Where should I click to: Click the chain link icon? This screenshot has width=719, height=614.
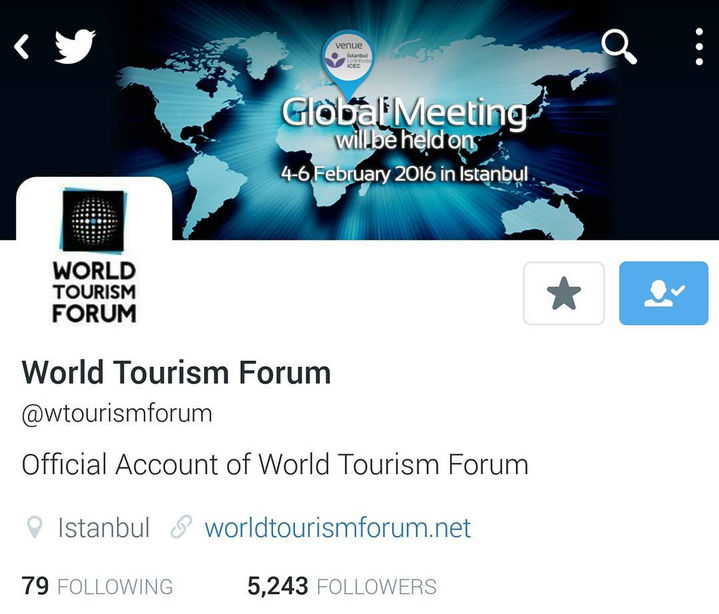point(181,527)
